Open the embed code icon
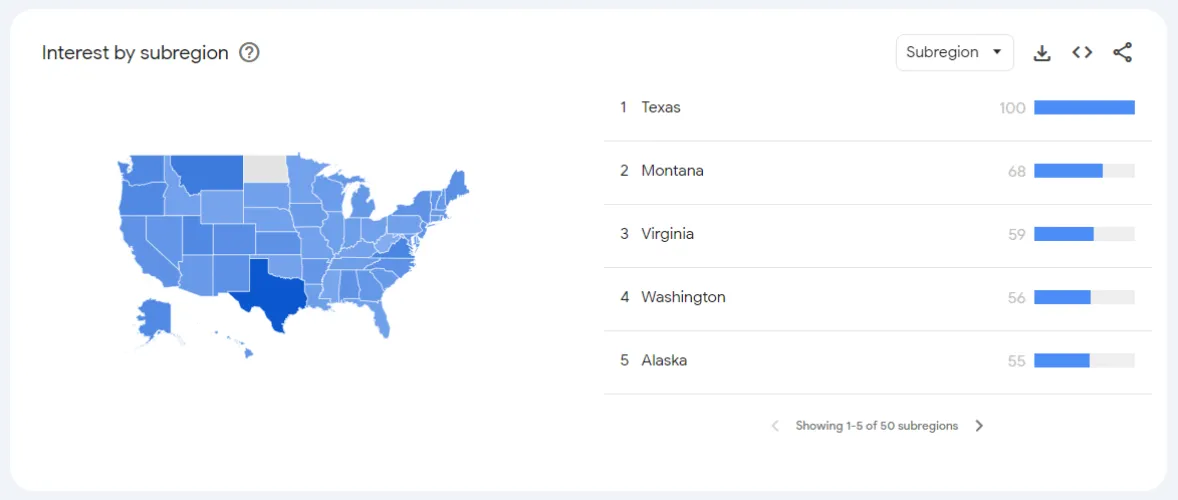 pyautogui.click(x=1082, y=53)
